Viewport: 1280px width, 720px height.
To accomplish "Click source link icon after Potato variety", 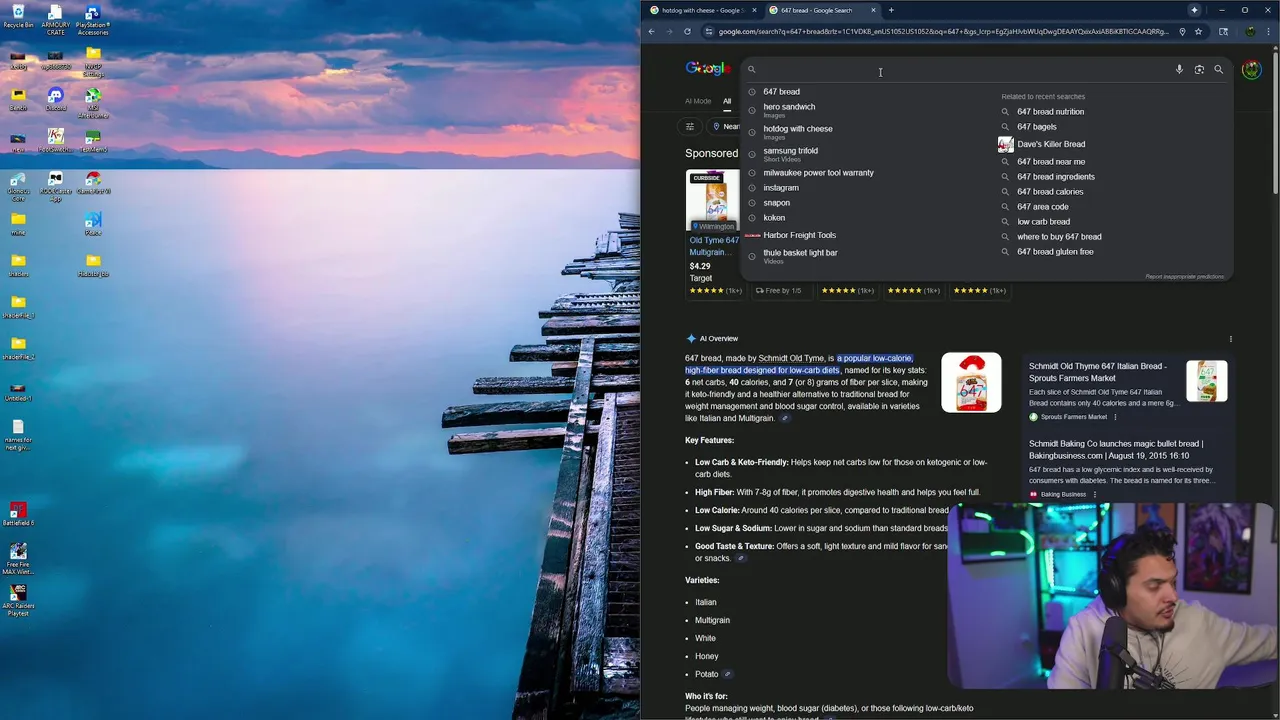I will point(728,674).
